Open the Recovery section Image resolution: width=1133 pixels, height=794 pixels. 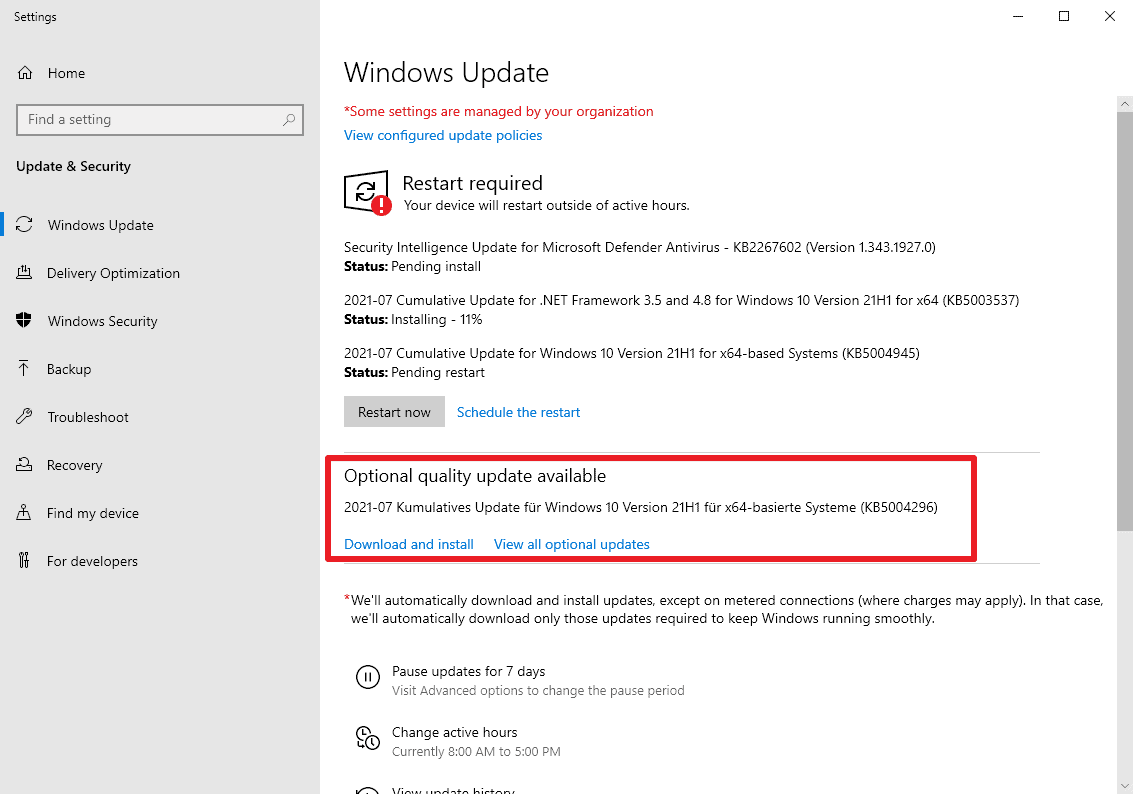(x=74, y=465)
